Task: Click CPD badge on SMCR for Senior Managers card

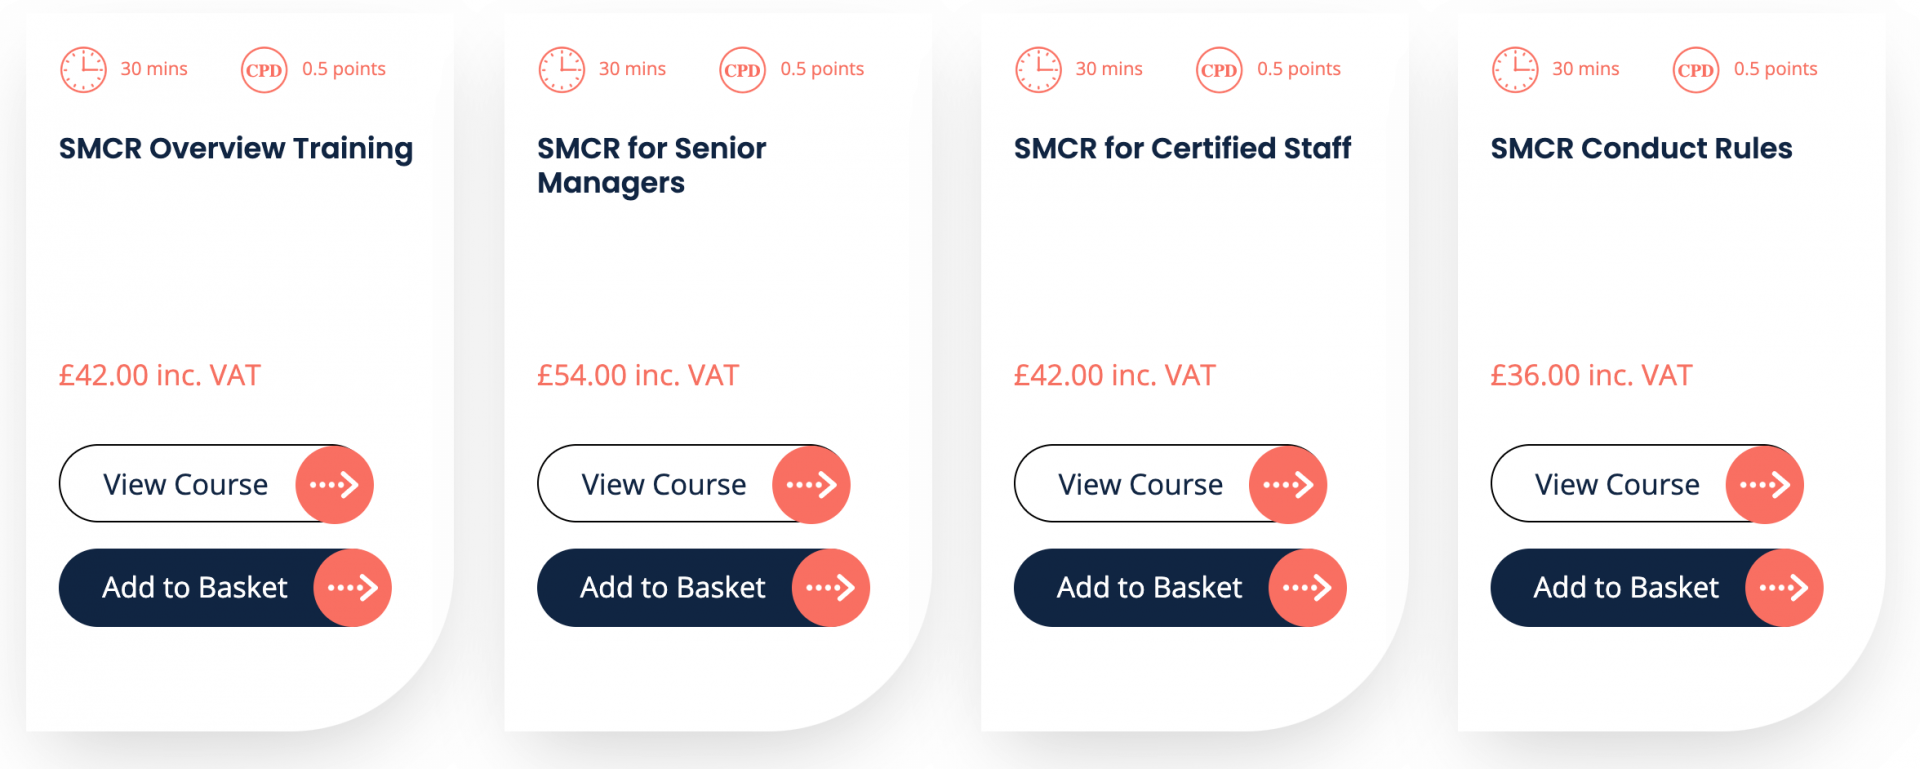Action: click(x=742, y=70)
